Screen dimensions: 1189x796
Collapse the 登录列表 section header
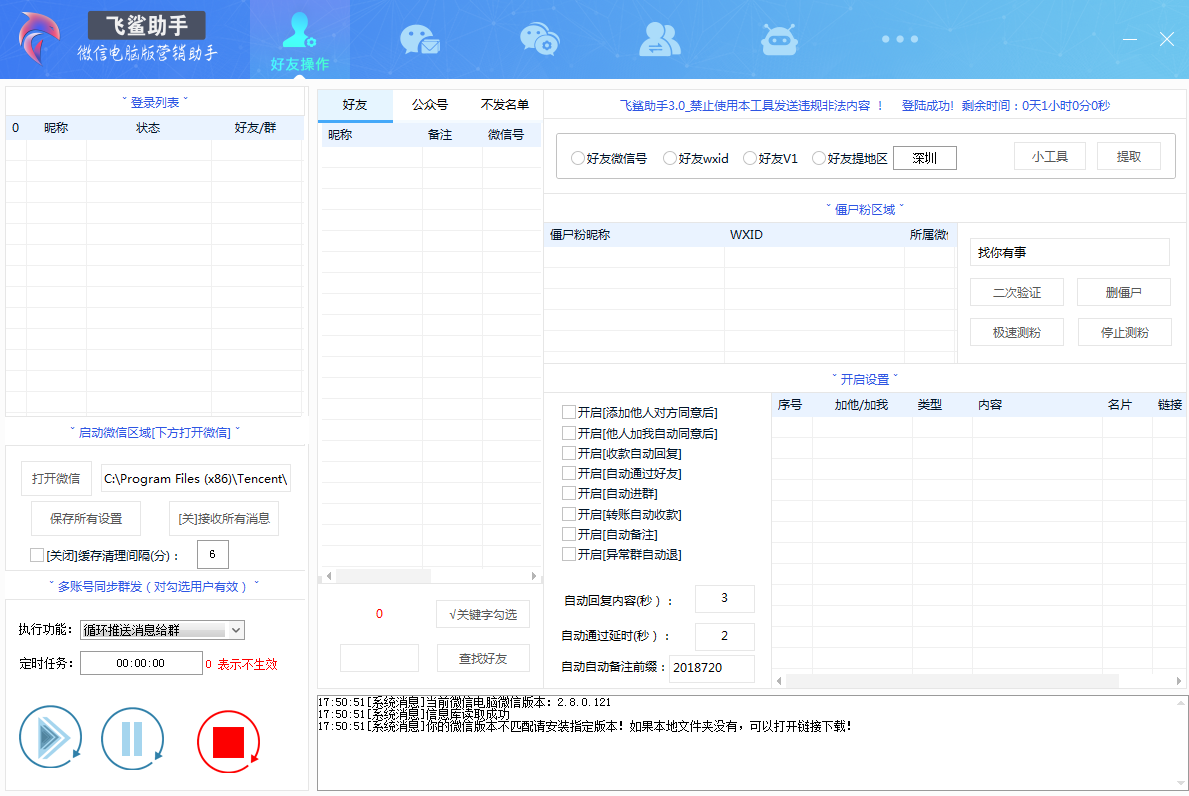(155, 102)
